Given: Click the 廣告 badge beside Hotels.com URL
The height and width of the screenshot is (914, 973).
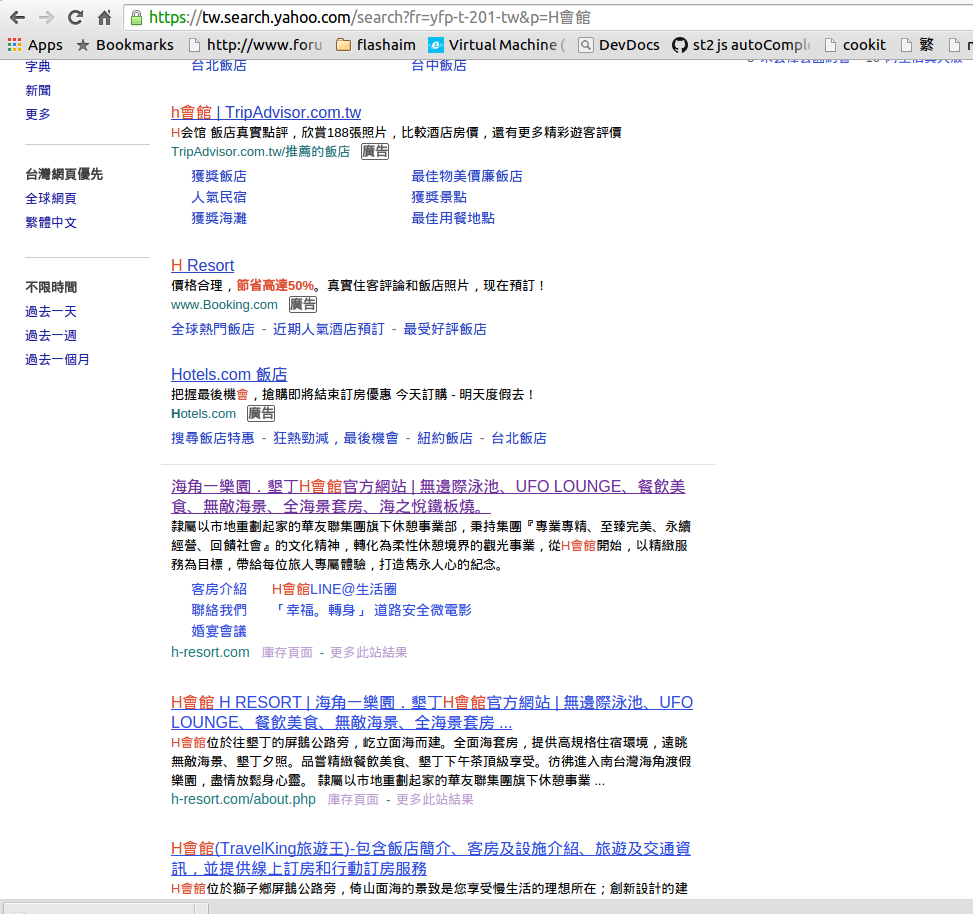Looking at the screenshot, I should tap(261, 414).
